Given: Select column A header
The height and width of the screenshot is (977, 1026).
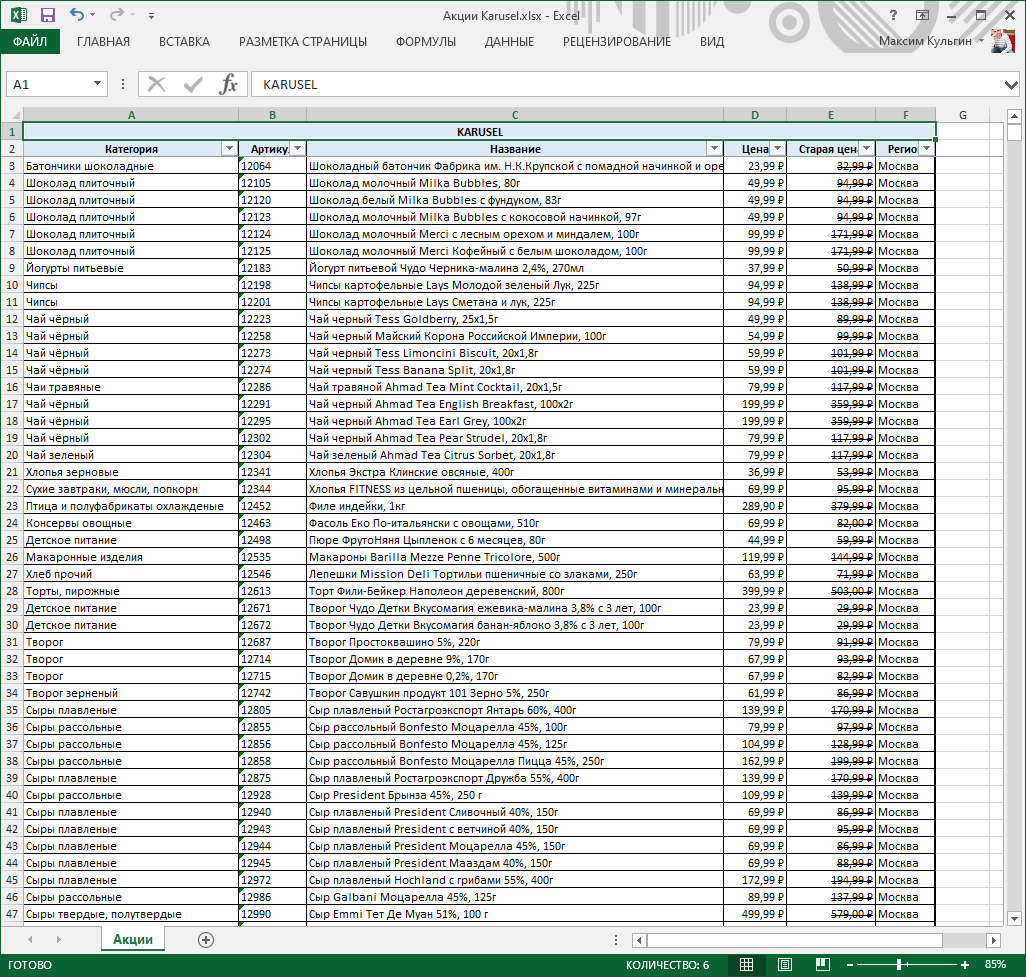Looking at the screenshot, I should [132, 115].
